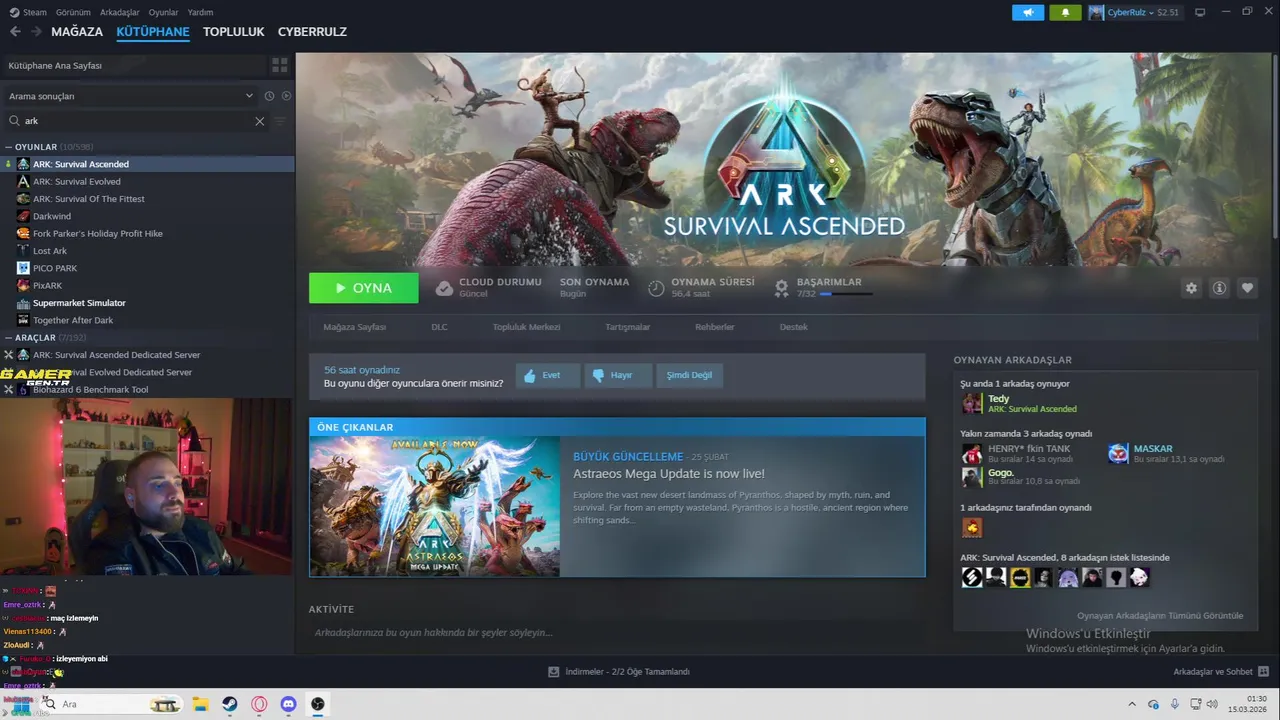Sort library by recent activity clock icon
1280x720 pixels.
click(x=269, y=96)
